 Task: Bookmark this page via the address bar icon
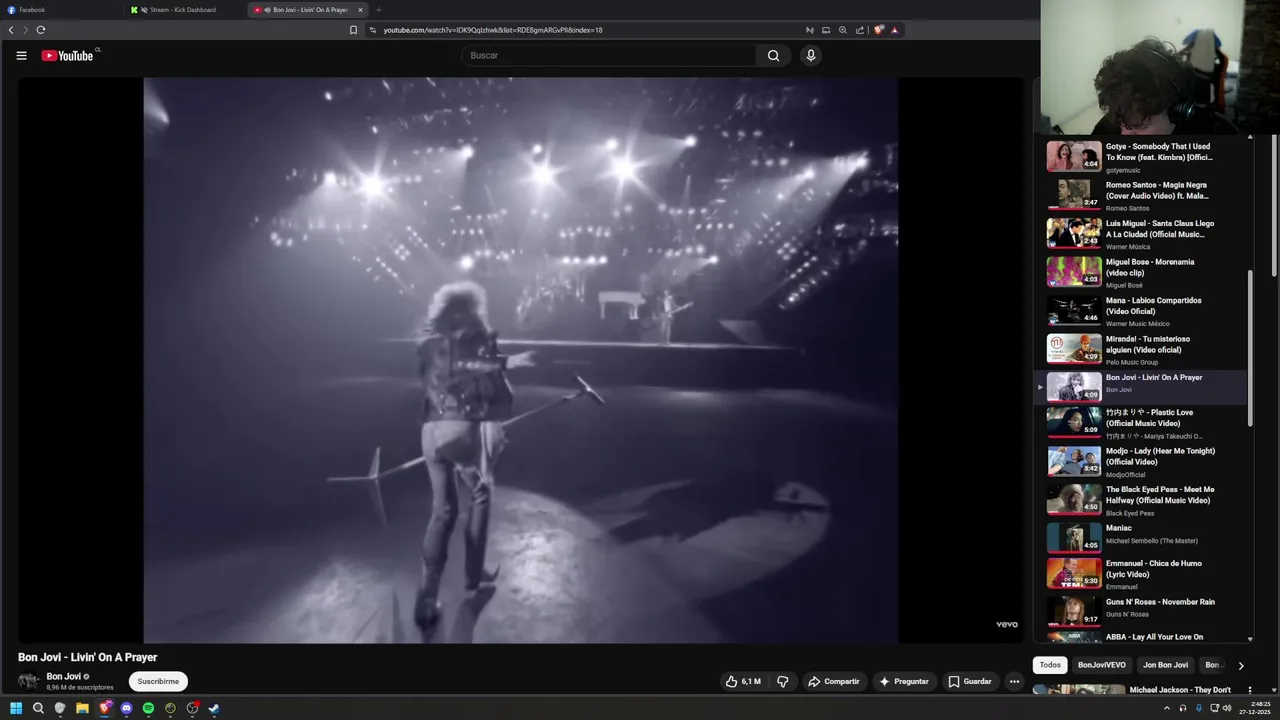(x=353, y=30)
